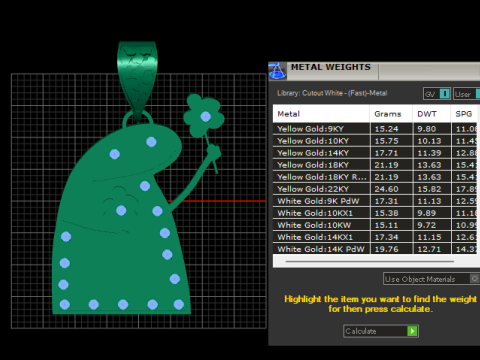Select the METAL WEIGHTS tab title
The height and width of the screenshot is (360, 480).
[x=331, y=67]
